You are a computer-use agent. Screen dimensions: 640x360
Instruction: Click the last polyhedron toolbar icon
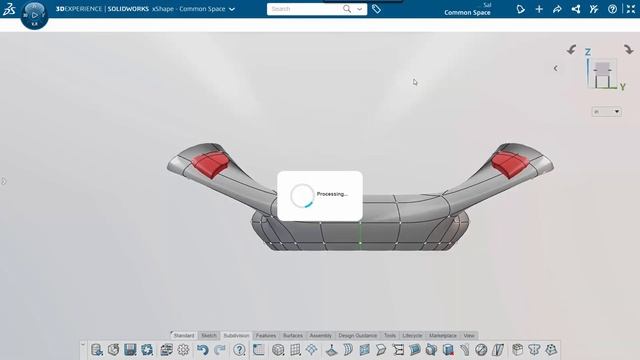[551, 350]
